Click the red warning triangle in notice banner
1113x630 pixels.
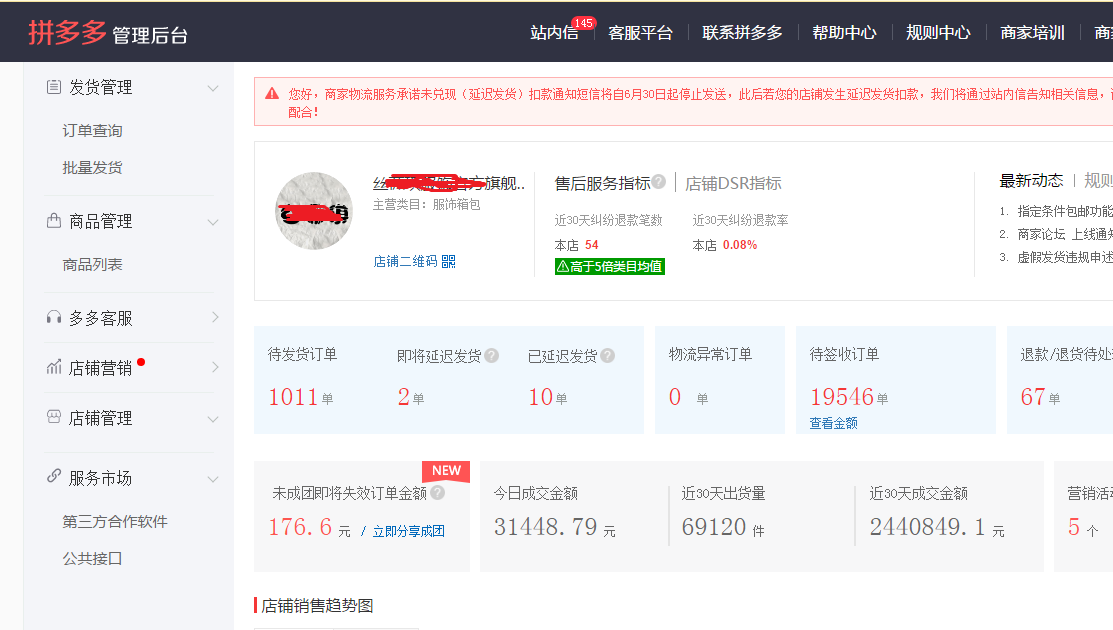click(x=272, y=94)
